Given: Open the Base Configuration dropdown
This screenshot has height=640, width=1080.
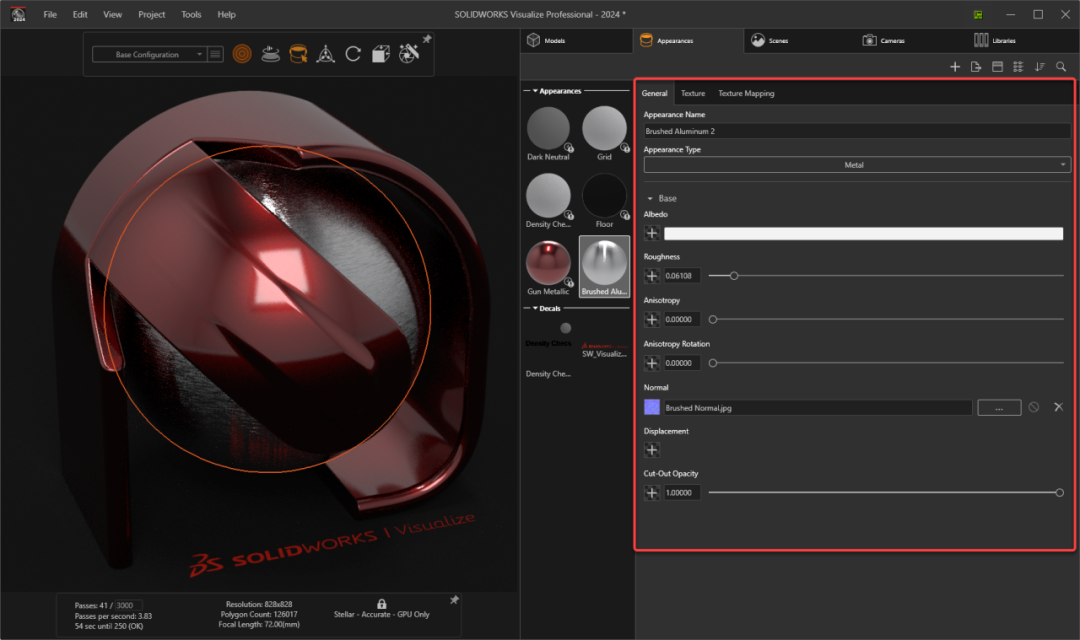Looking at the screenshot, I should click(149, 55).
